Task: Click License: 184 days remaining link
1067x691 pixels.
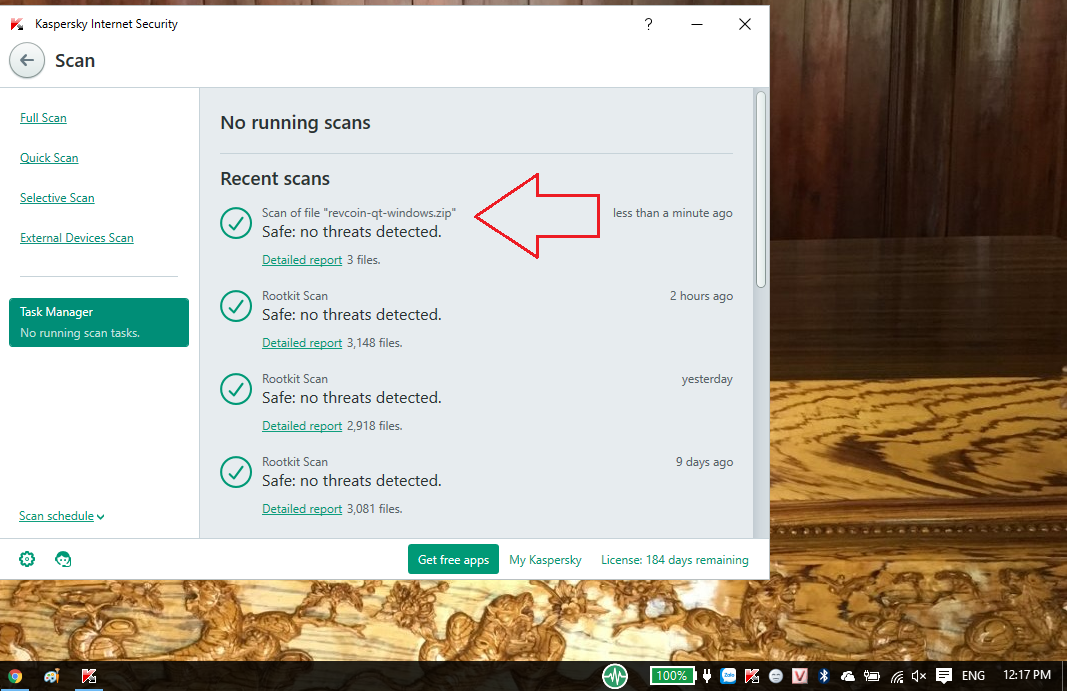Action: 674,560
